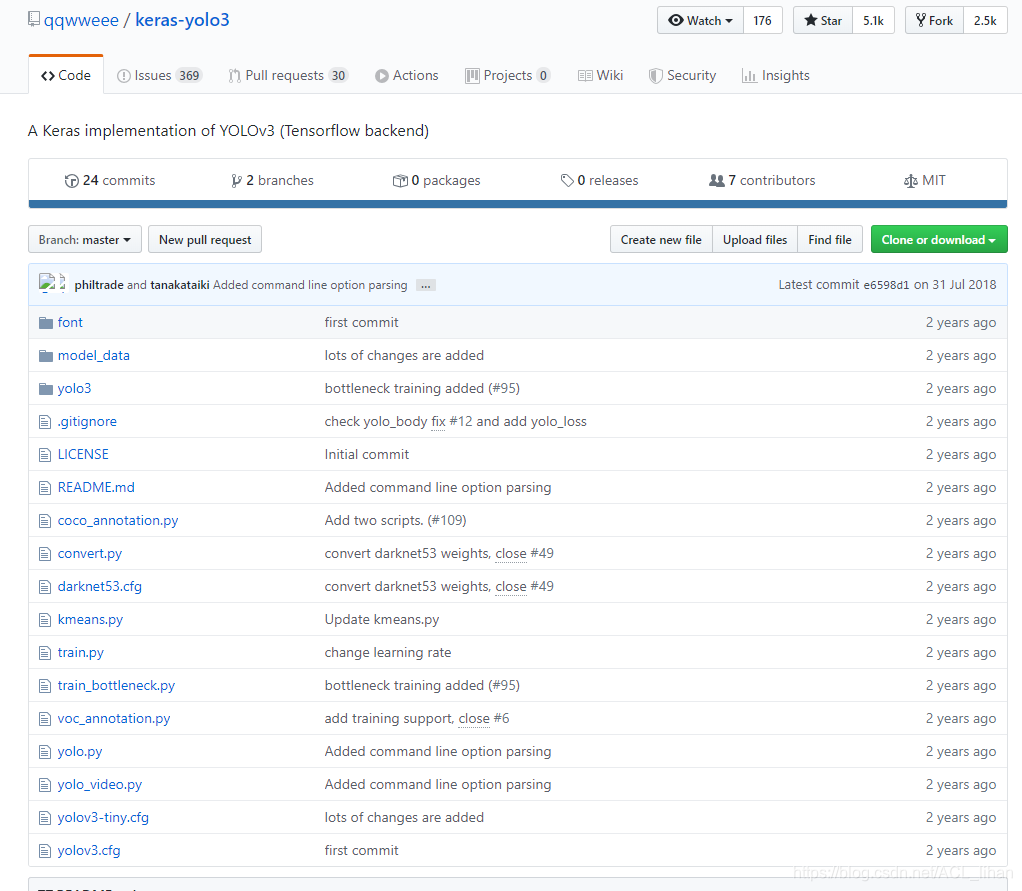Open latest commit e6598d1
This screenshot has width=1022, height=891.
coord(886,285)
